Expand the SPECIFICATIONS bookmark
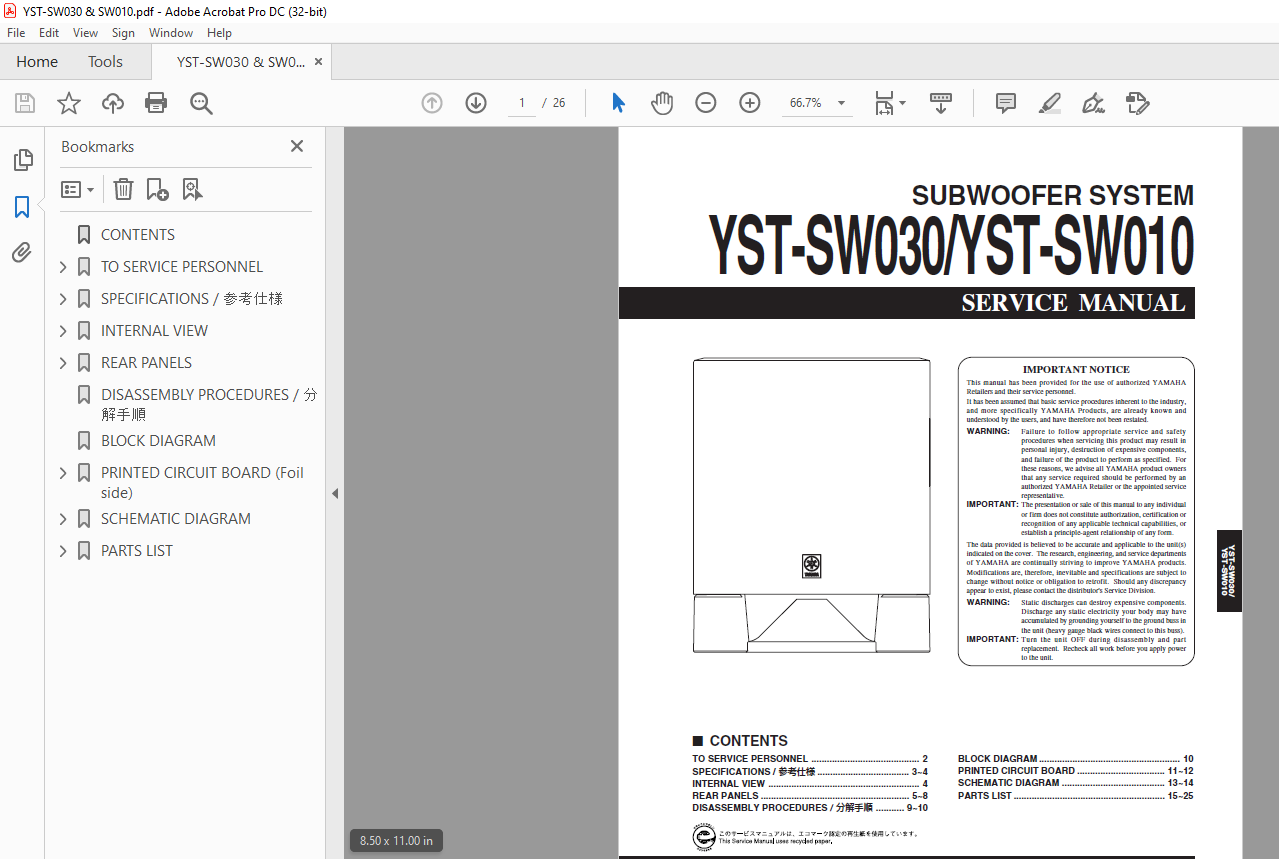The width and height of the screenshot is (1279, 859). coord(63,299)
